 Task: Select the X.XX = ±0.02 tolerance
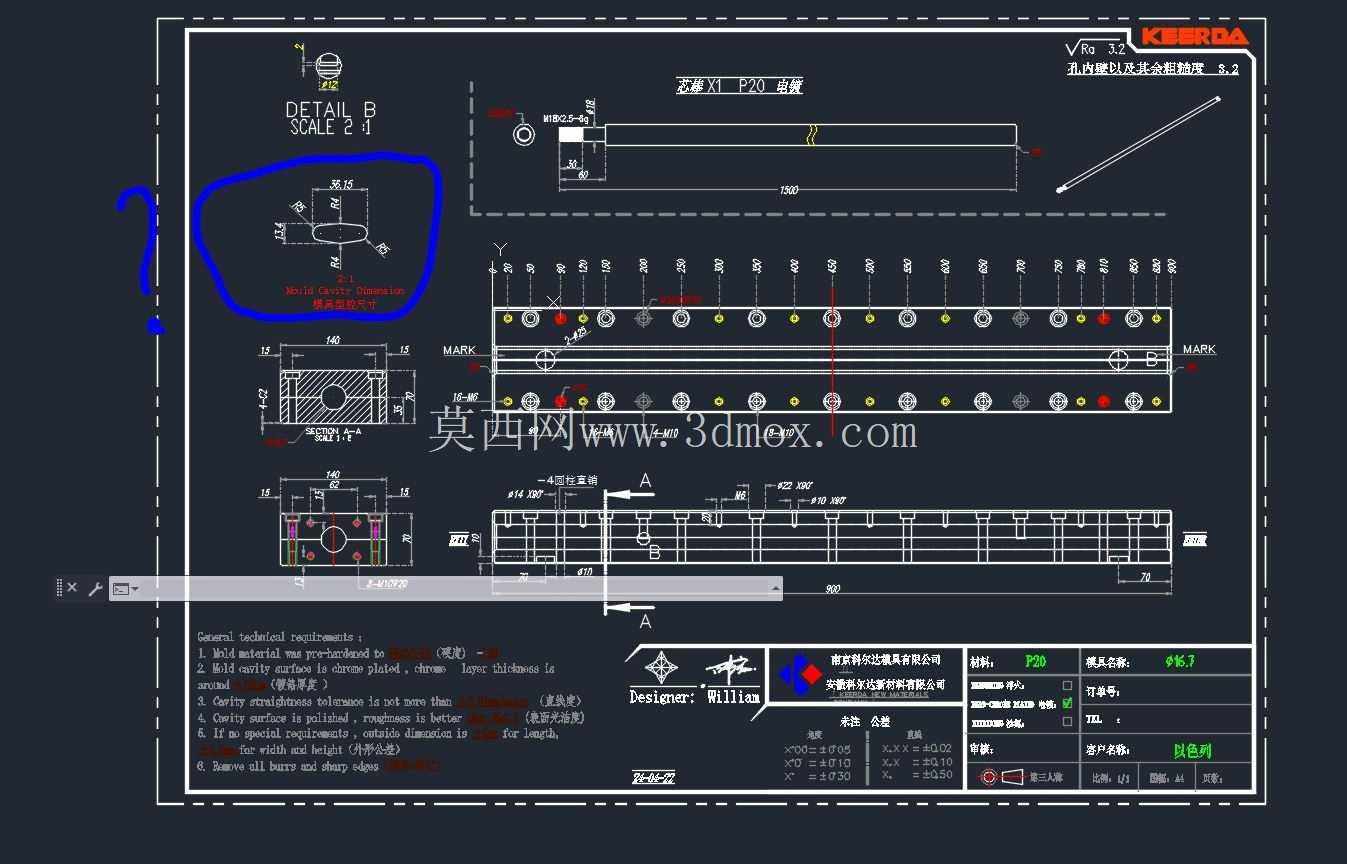coord(918,748)
